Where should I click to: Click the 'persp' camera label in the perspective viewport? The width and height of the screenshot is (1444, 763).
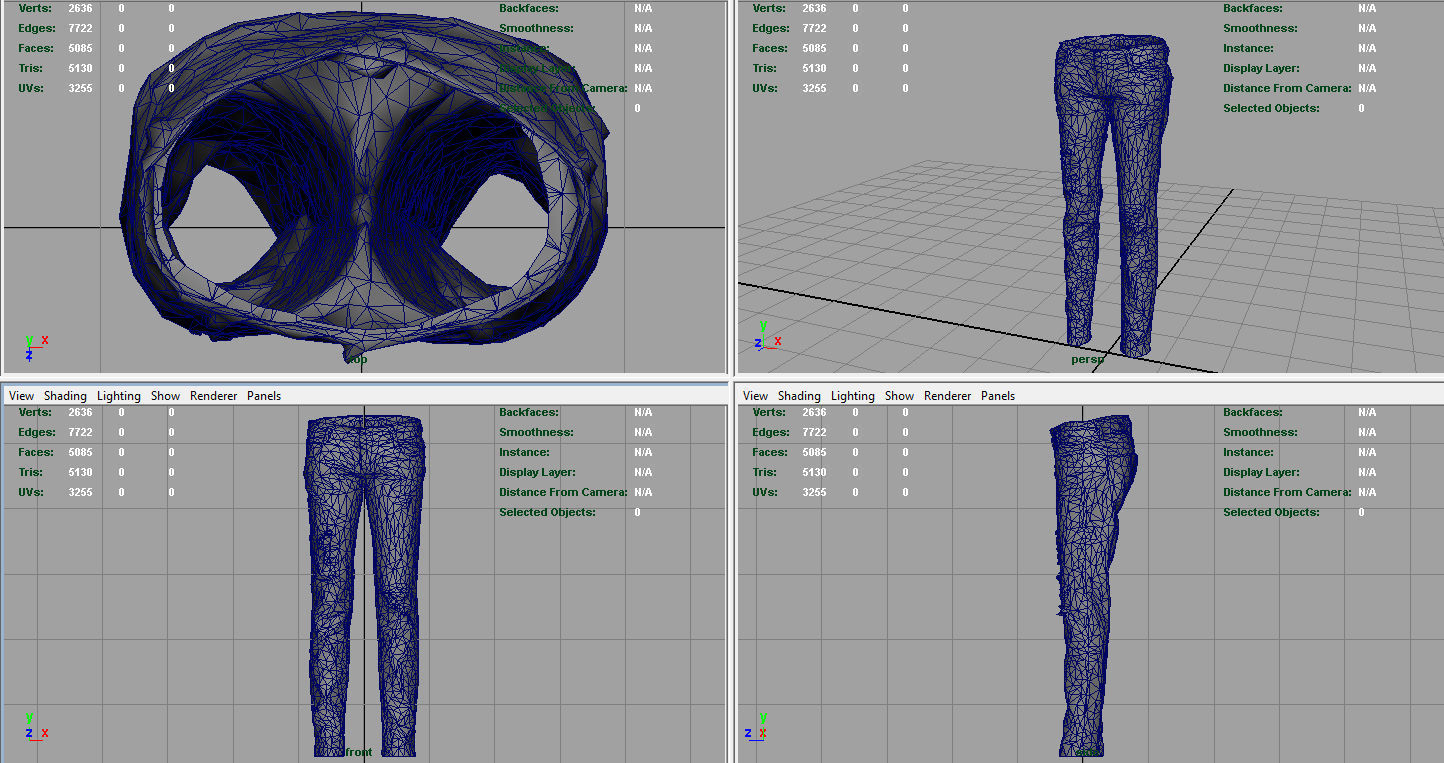click(1088, 359)
